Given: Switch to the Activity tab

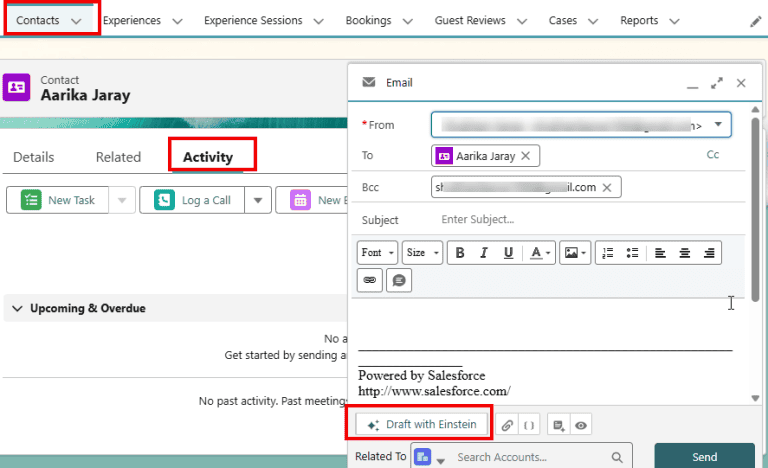Looking at the screenshot, I should [208, 157].
